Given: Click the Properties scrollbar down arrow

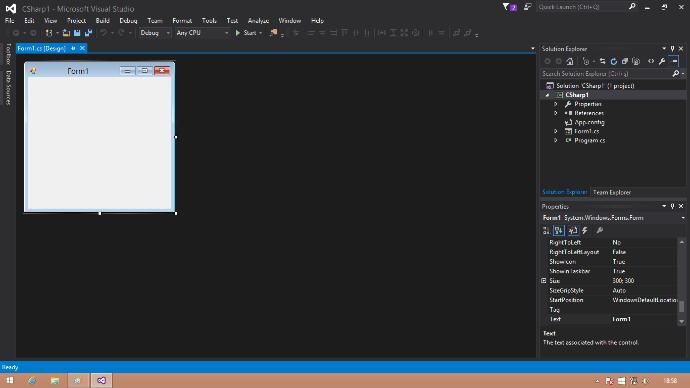Looking at the screenshot, I should 682,322.
